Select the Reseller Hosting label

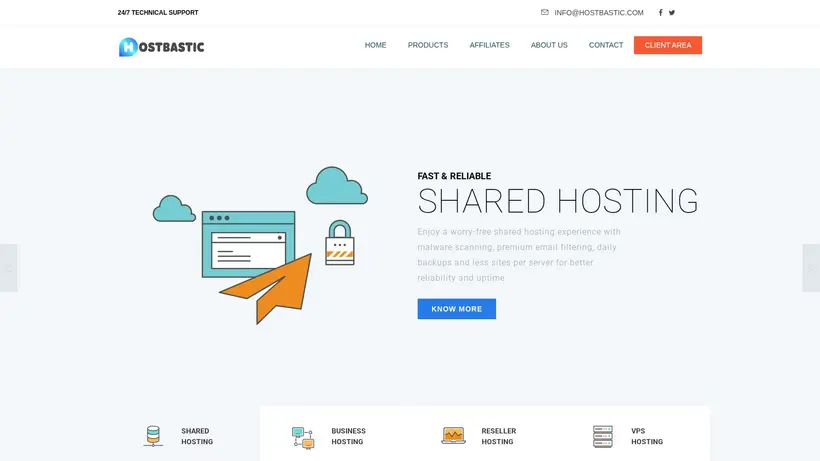click(498, 436)
